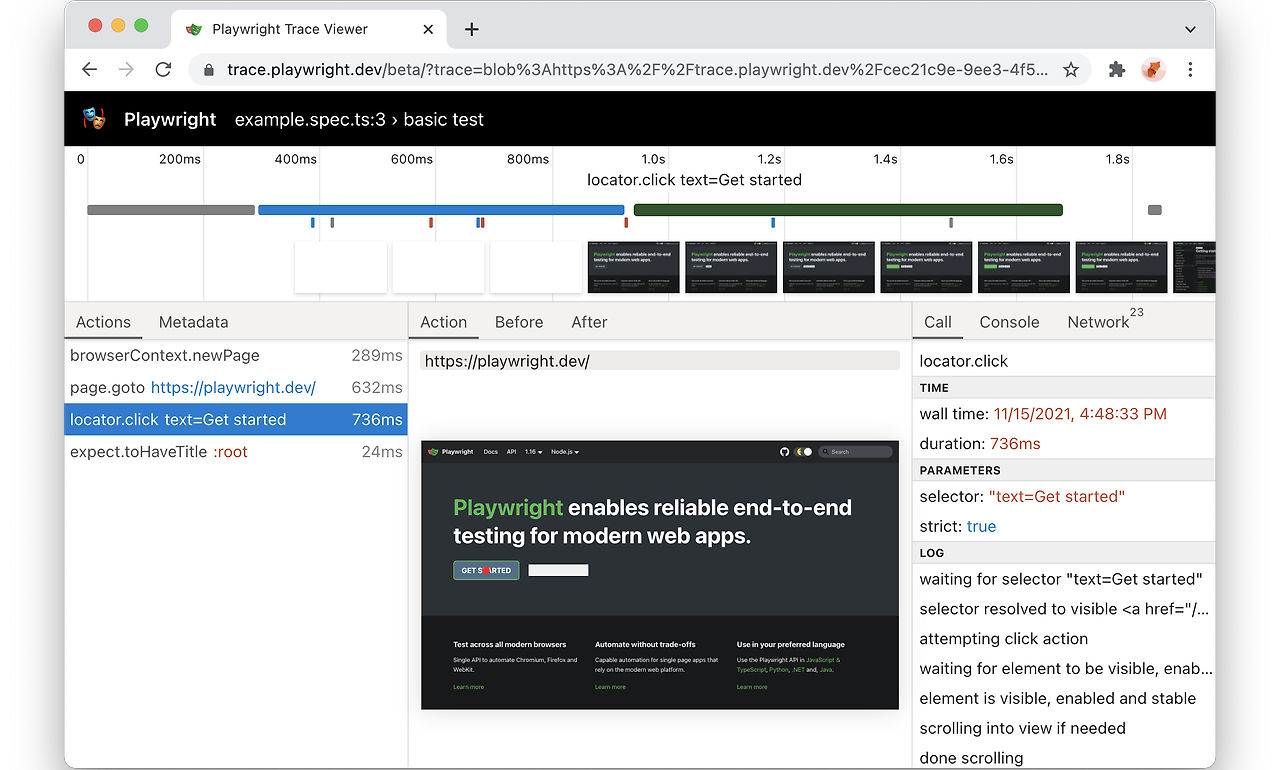Click log line 'selector resolved to visible'
This screenshot has width=1280, height=770.
point(1064,609)
